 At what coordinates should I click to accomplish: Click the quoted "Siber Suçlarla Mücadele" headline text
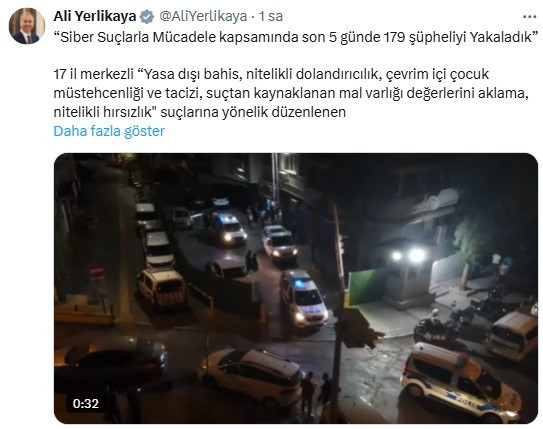(x=296, y=37)
